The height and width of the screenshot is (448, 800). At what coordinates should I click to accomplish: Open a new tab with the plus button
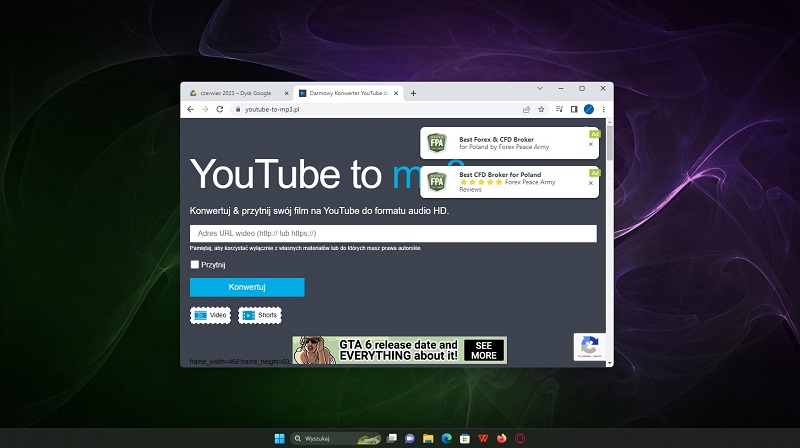[x=413, y=93]
